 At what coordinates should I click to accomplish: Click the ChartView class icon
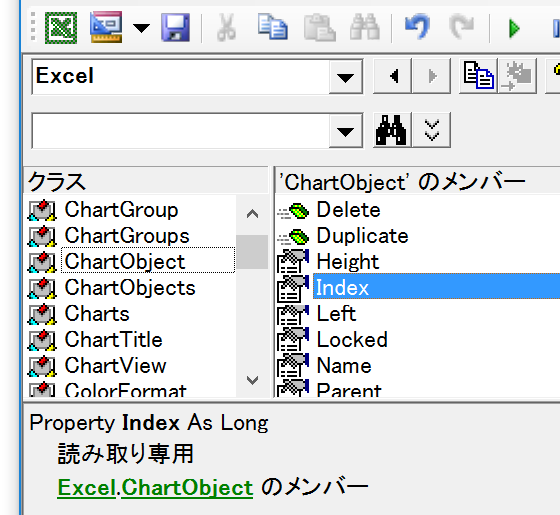42,366
